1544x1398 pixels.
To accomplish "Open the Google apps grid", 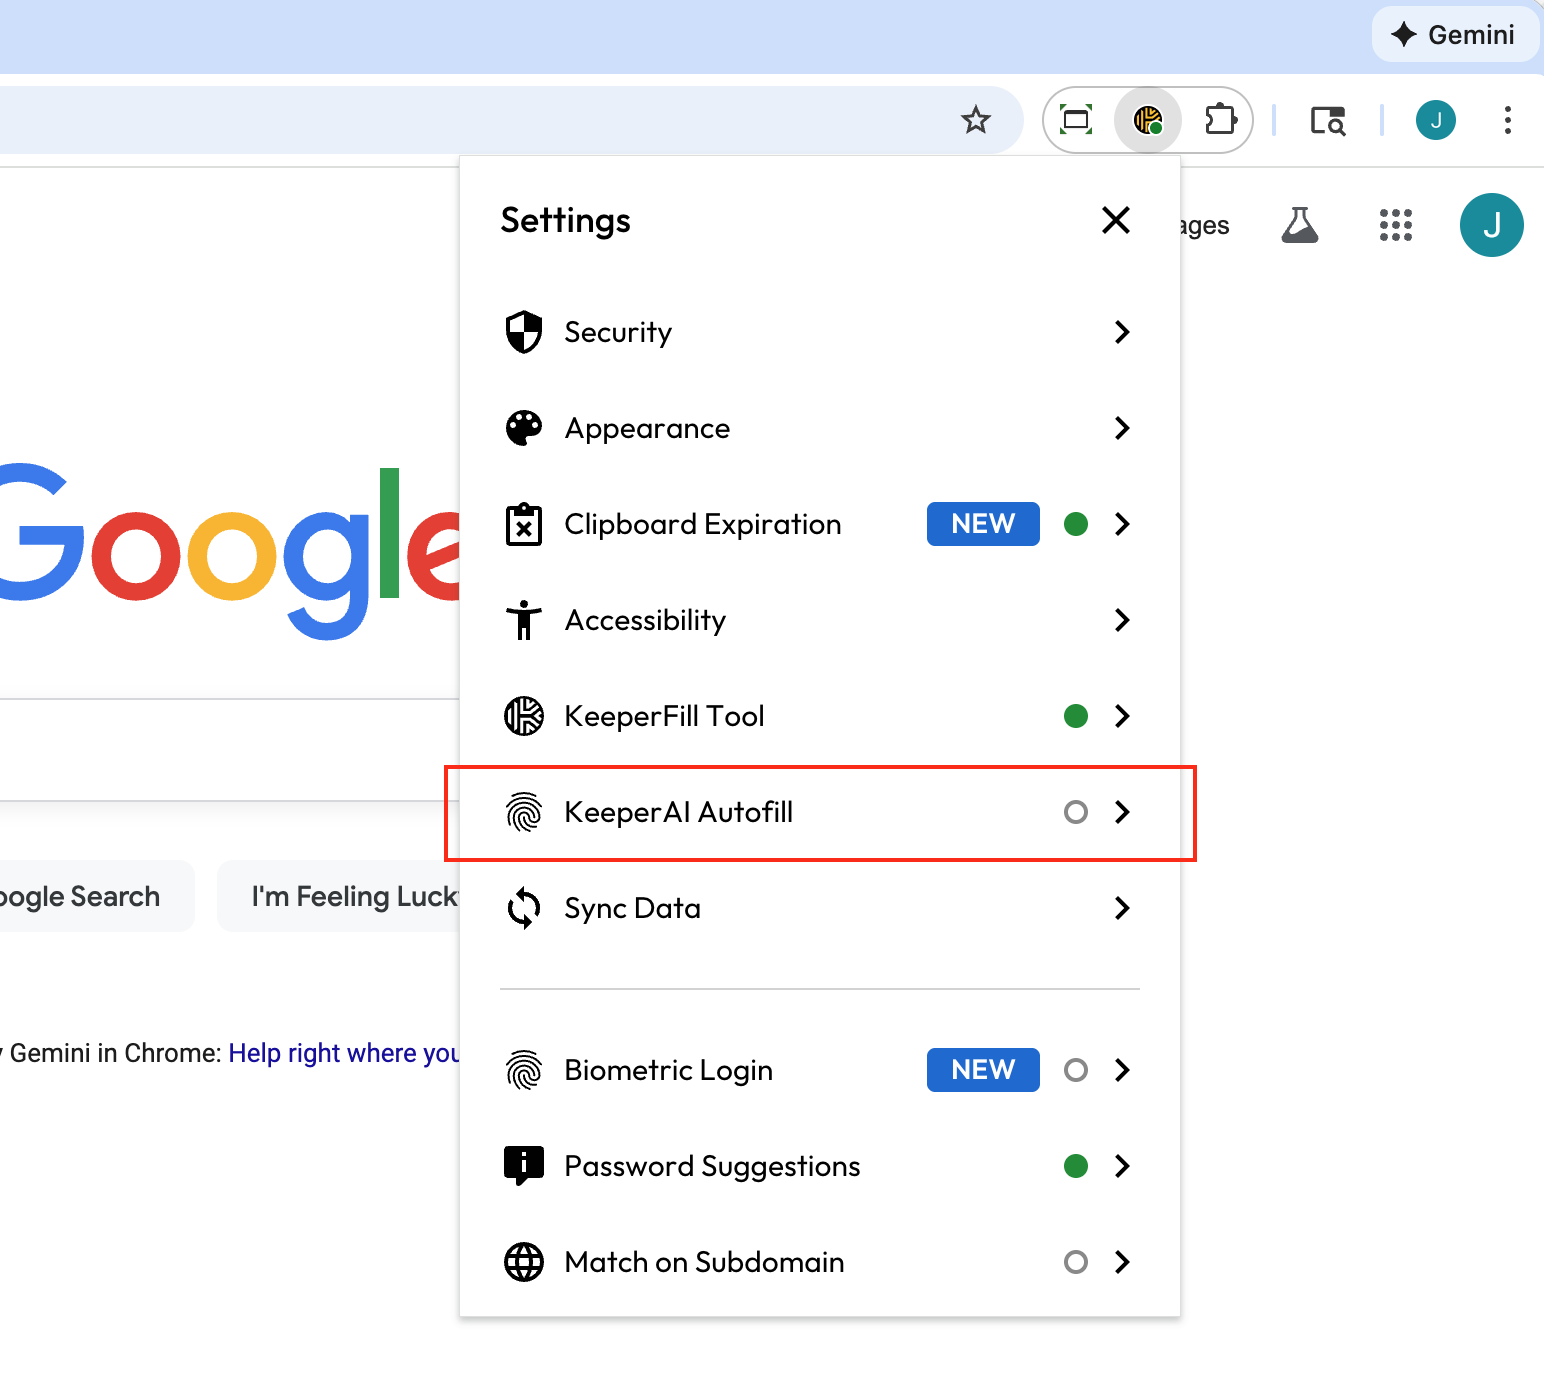I will click(x=1395, y=225).
